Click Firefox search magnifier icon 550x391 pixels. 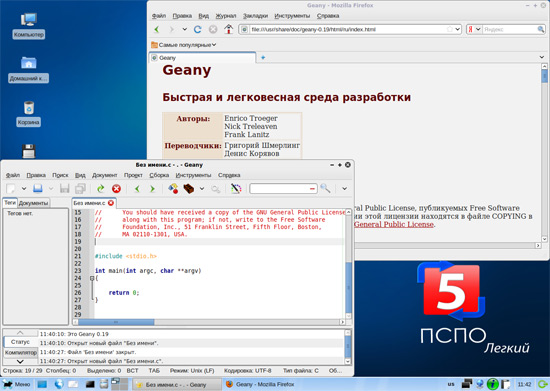(541, 29)
